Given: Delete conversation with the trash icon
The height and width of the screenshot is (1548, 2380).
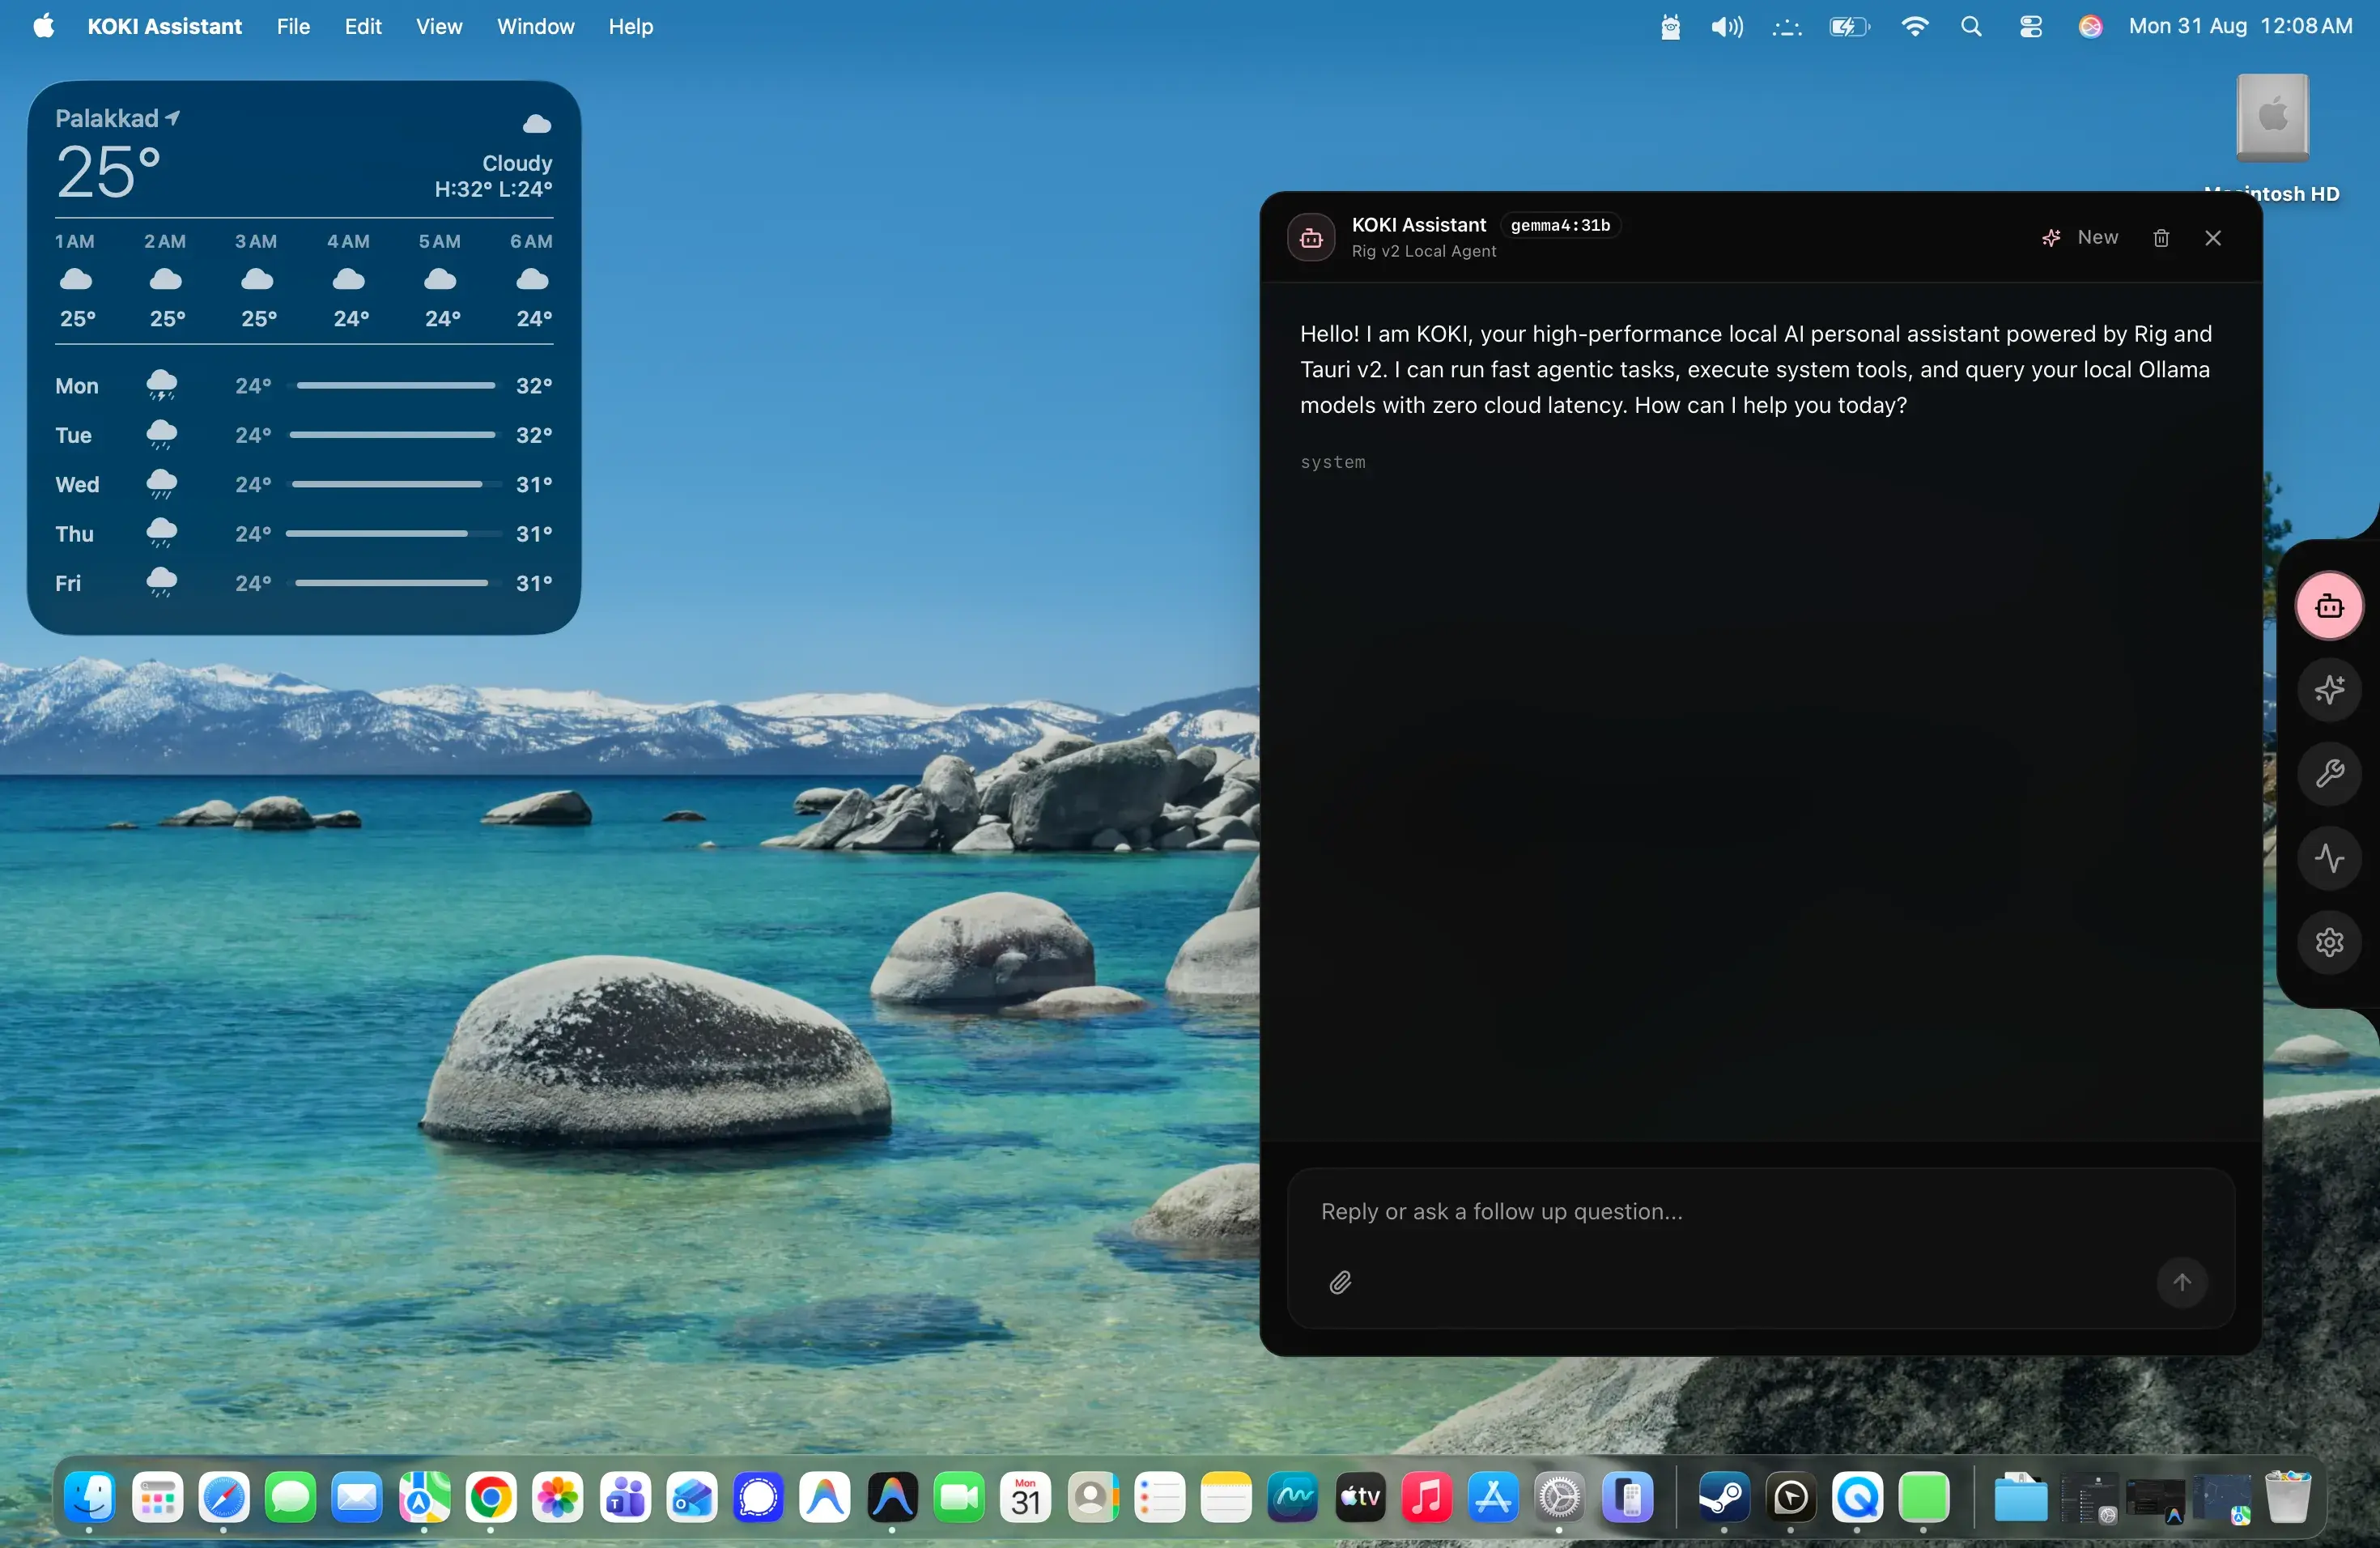Looking at the screenshot, I should [x=2161, y=238].
